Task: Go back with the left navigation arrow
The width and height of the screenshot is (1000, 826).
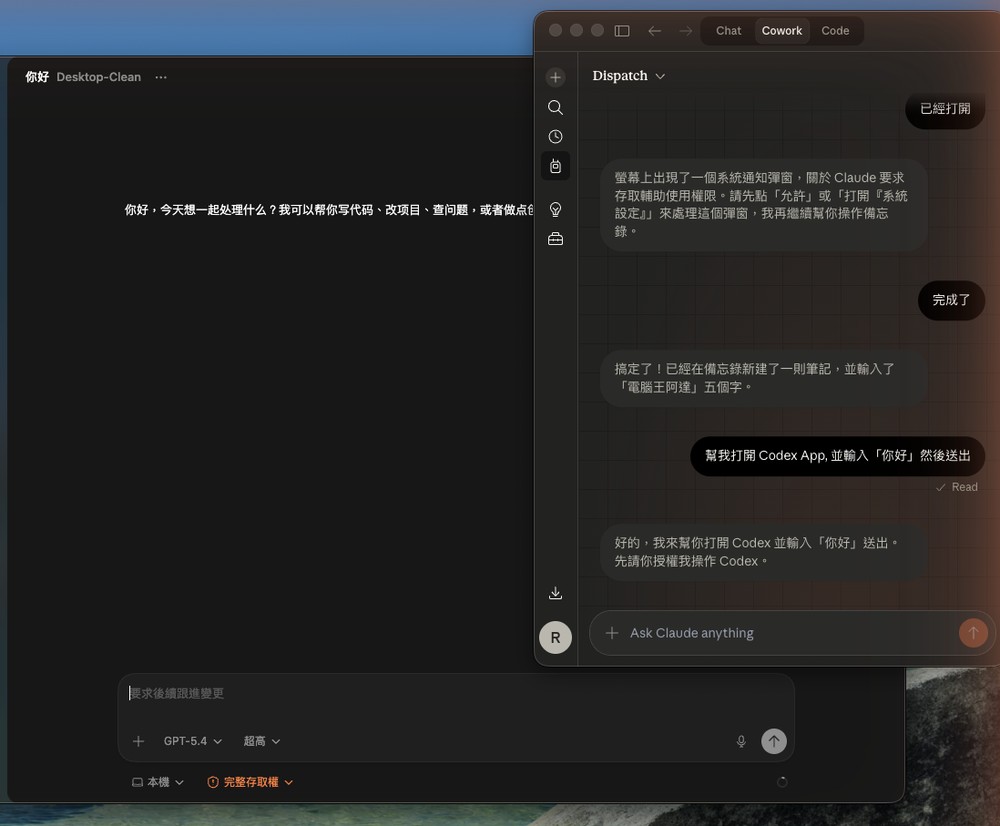Action: click(x=655, y=30)
